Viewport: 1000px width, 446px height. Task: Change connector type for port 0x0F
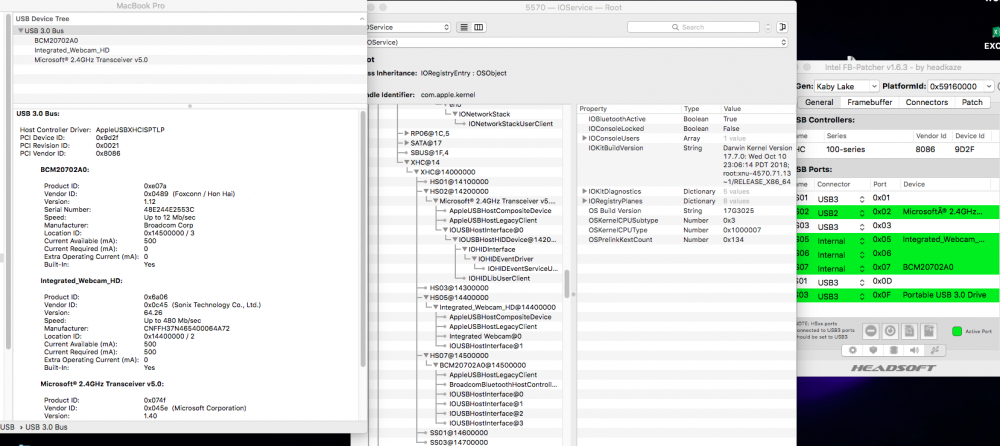point(841,296)
